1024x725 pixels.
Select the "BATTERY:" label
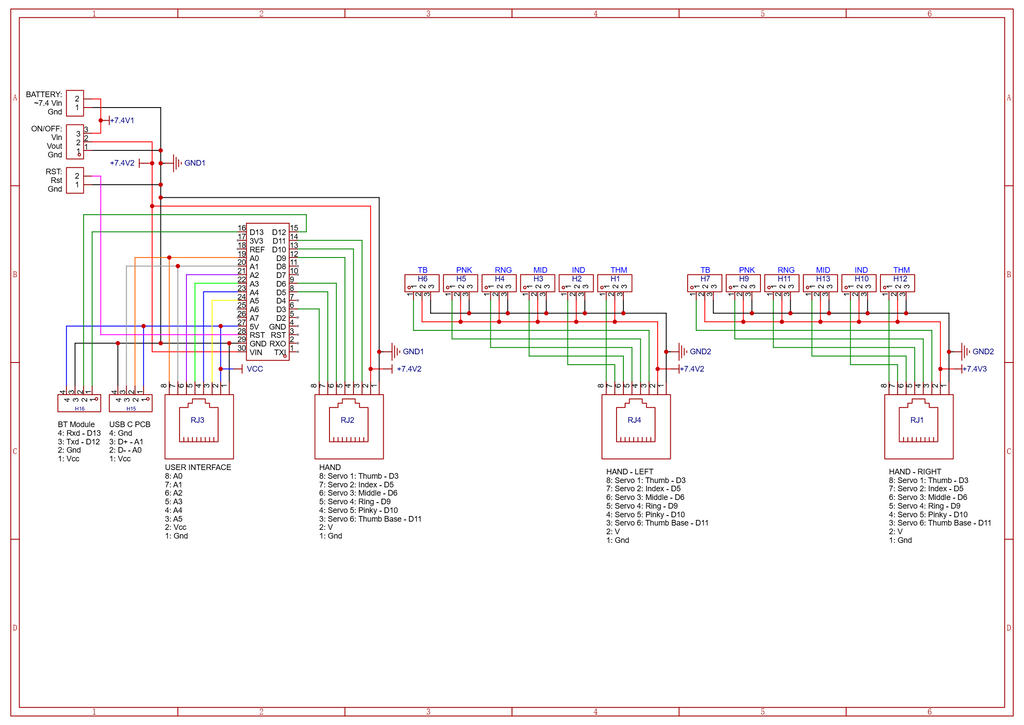pyautogui.click(x=44, y=95)
